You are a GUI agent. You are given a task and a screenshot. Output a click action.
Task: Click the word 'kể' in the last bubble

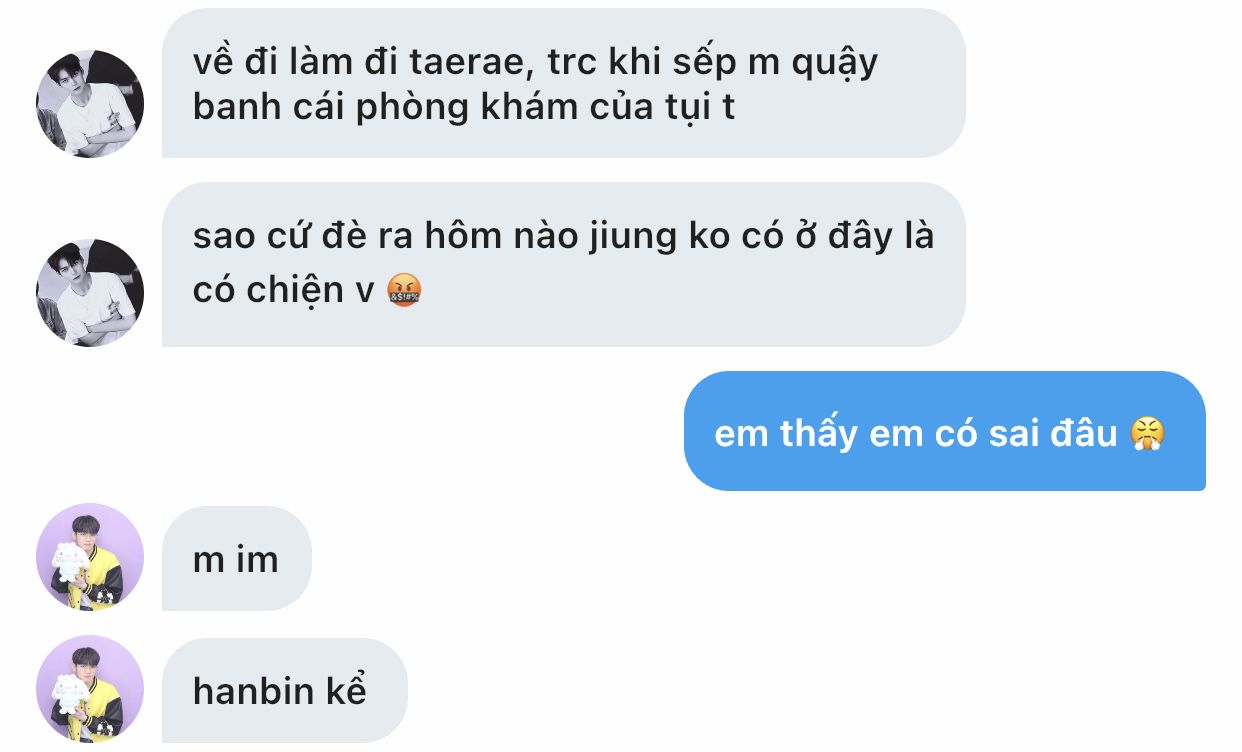click(346, 690)
